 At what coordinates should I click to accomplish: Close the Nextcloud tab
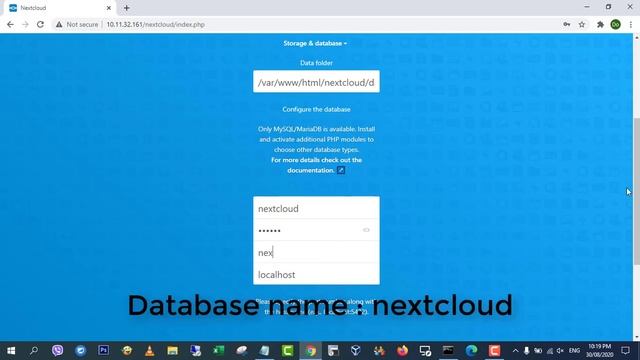coord(109,8)
